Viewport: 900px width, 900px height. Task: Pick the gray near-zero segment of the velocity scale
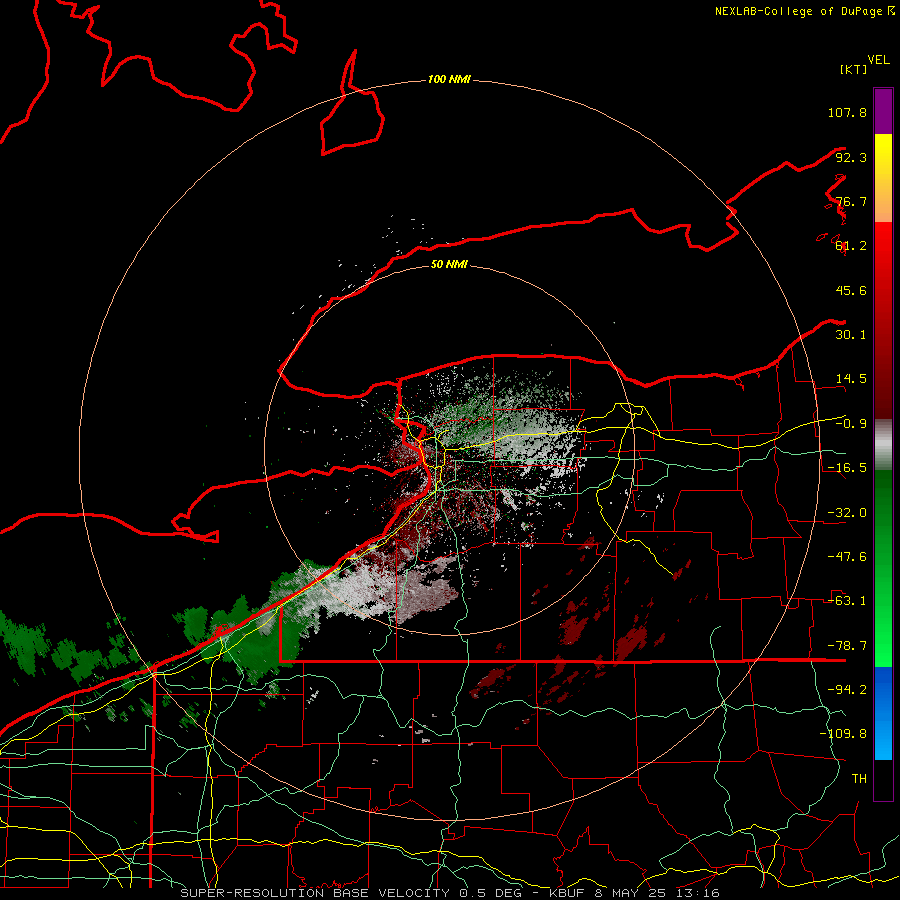883,445
